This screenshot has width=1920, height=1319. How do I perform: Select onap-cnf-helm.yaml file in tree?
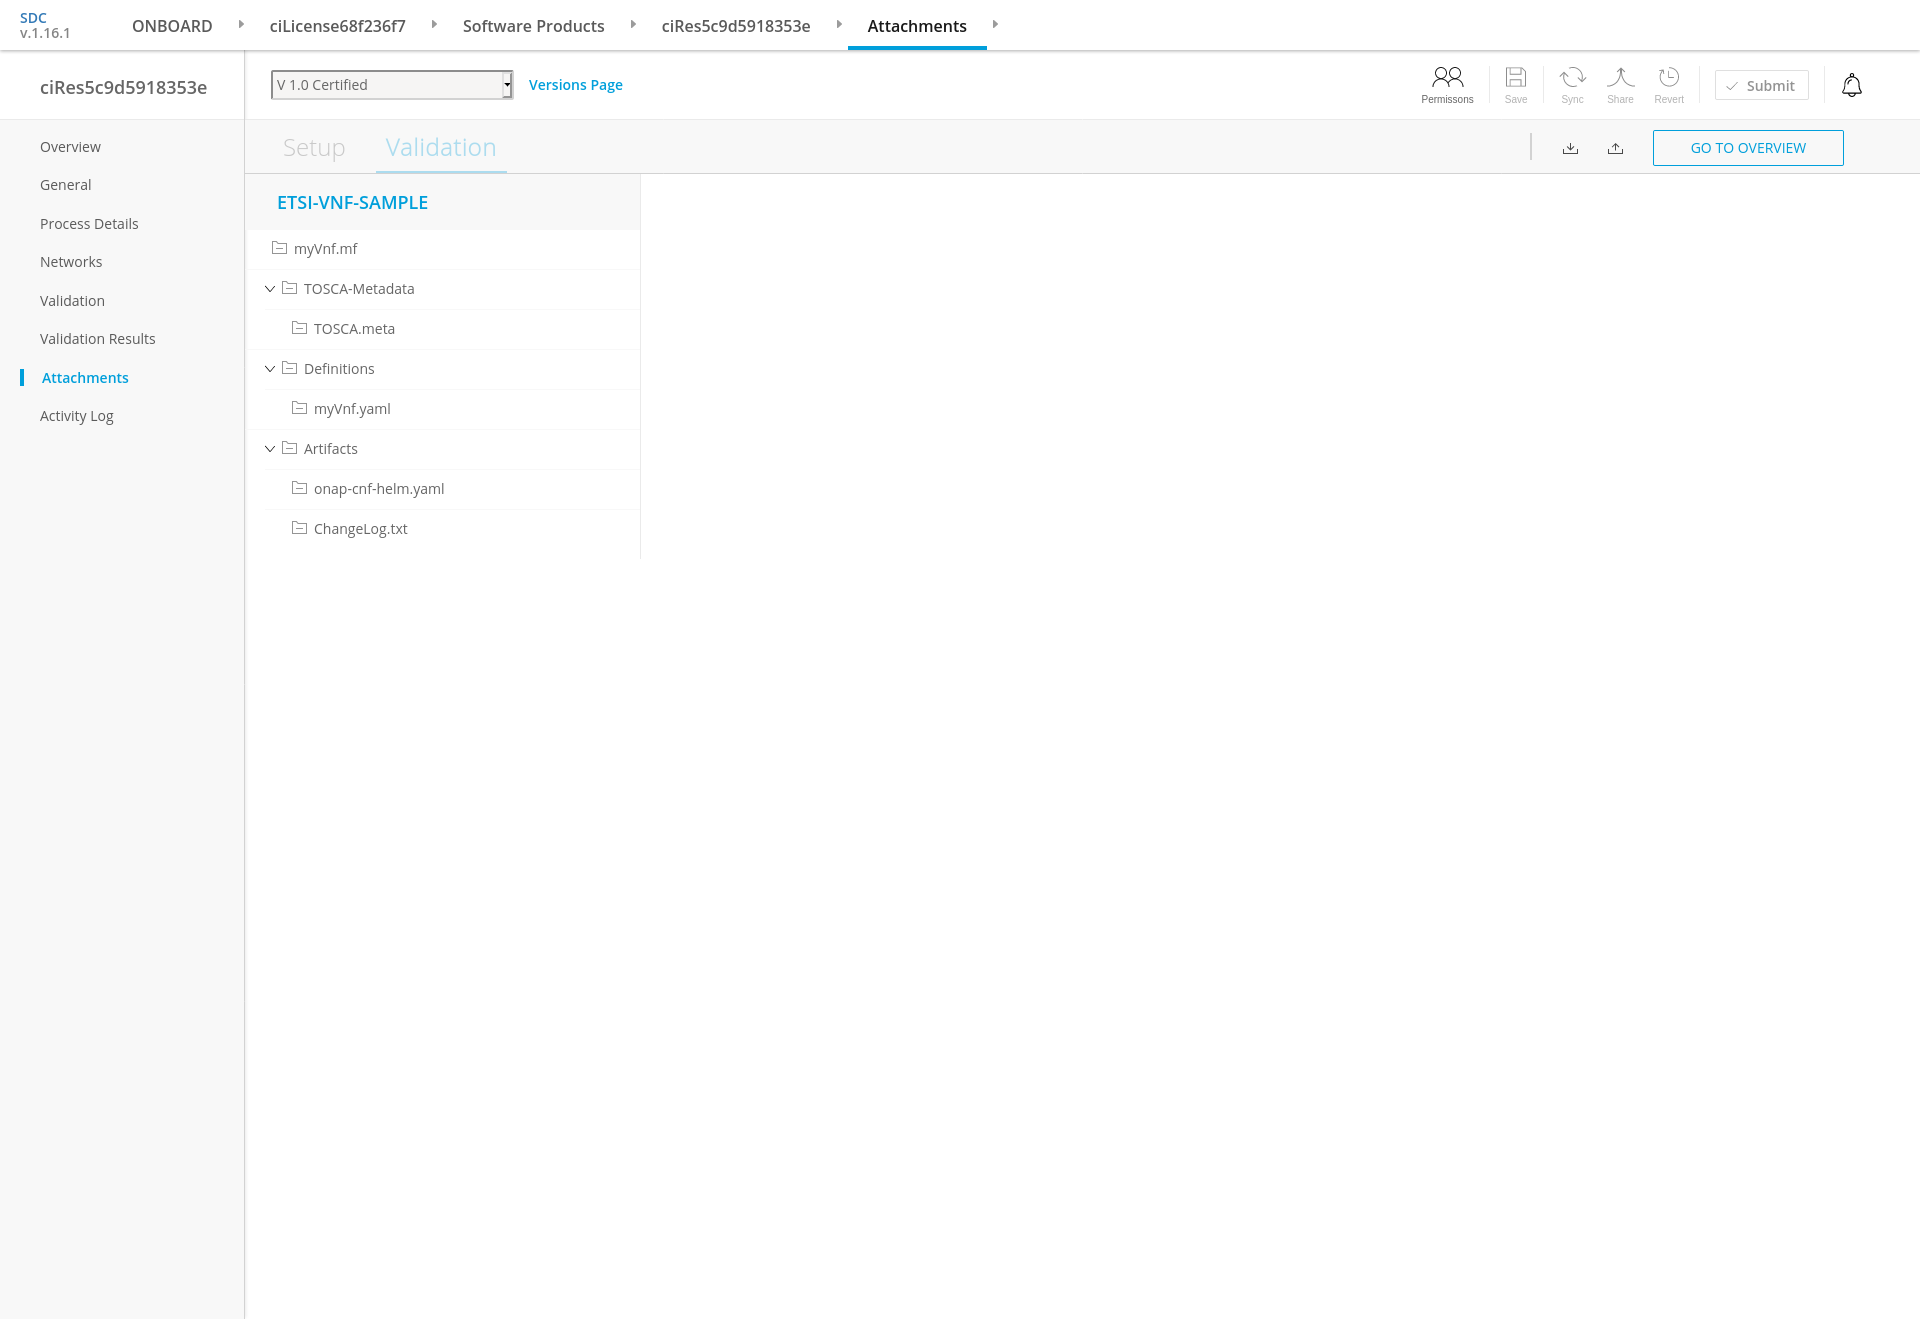coord(378,489)
